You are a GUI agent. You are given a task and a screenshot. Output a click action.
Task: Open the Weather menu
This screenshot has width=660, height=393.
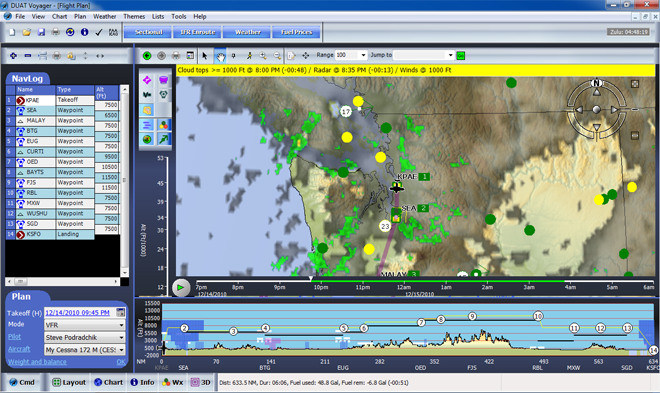104,16
